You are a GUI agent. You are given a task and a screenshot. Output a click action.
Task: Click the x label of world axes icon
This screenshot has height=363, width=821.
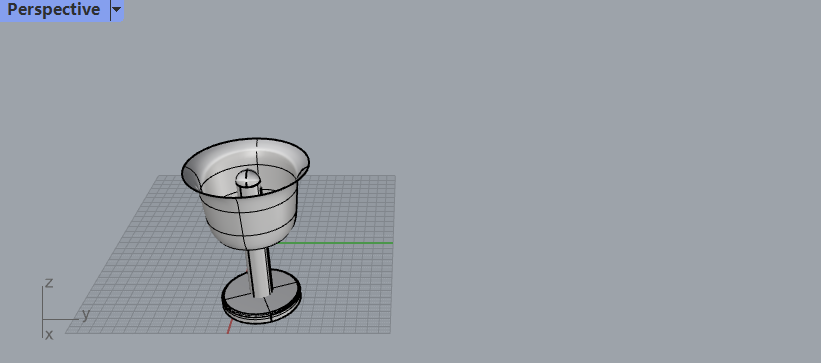click(49, 334)
